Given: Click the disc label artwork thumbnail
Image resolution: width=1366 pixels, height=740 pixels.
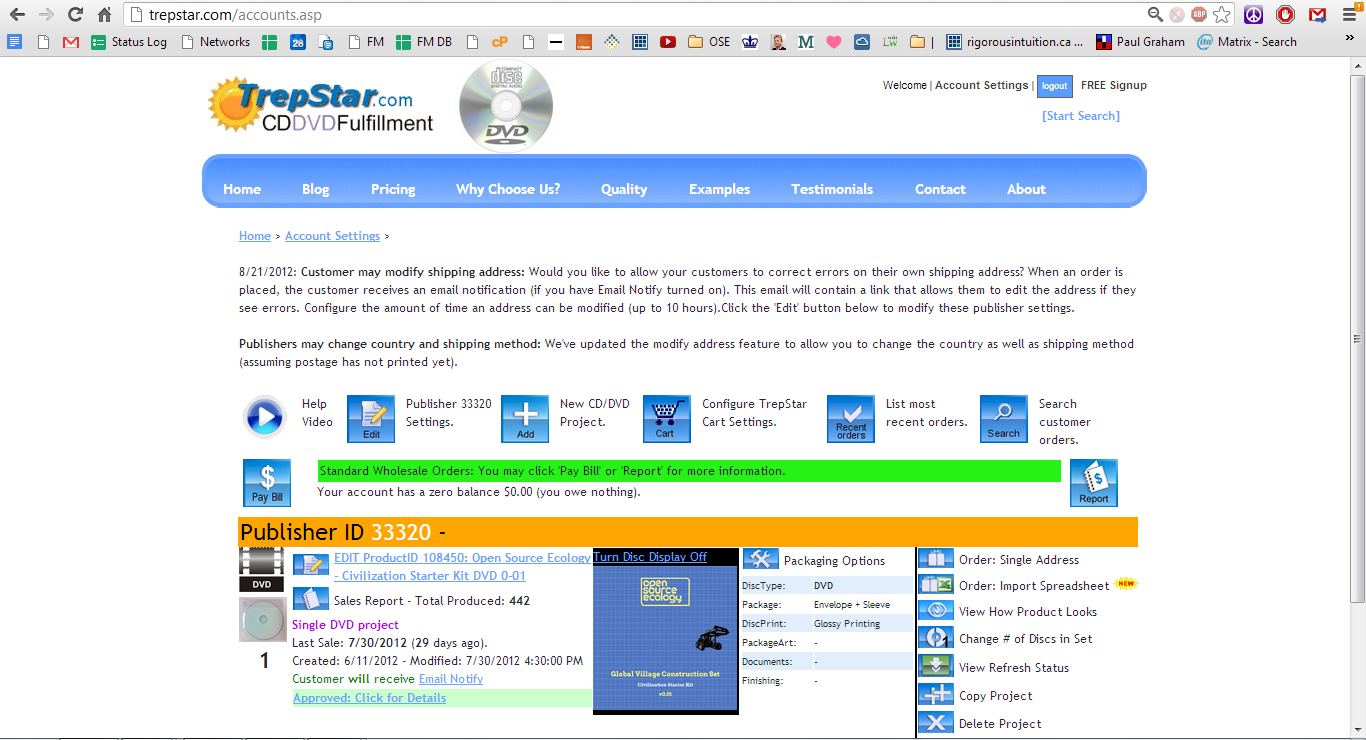Looking at the screenshot, I should (666, 639).
